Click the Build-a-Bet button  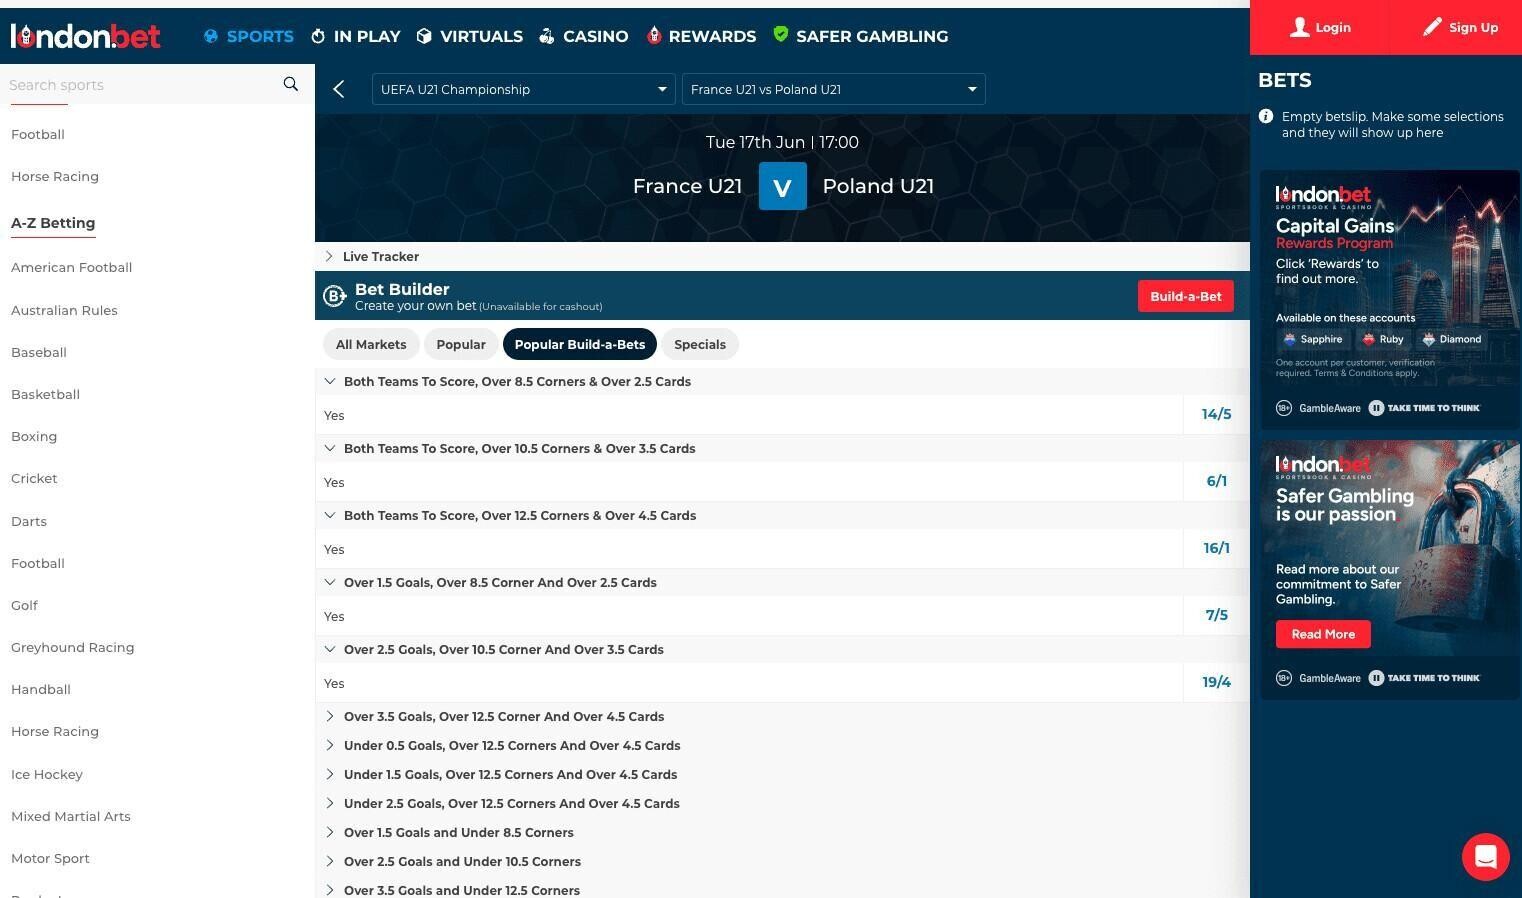click(1185, 296)
